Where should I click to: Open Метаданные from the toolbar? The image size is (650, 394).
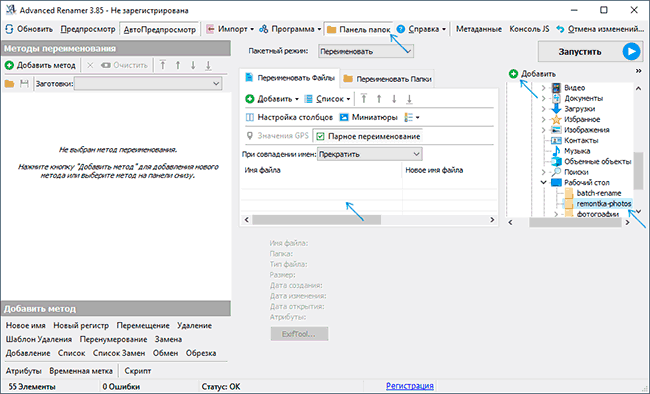coord(478,29)
